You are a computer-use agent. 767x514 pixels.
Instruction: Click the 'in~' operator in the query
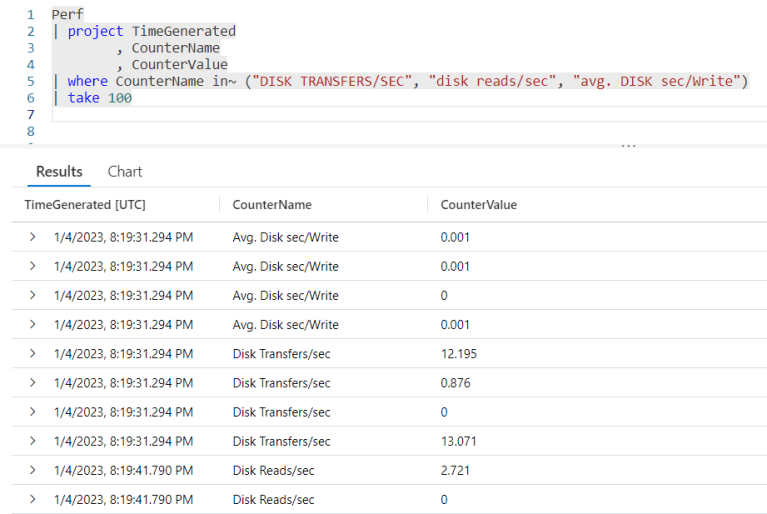point(224,81)
